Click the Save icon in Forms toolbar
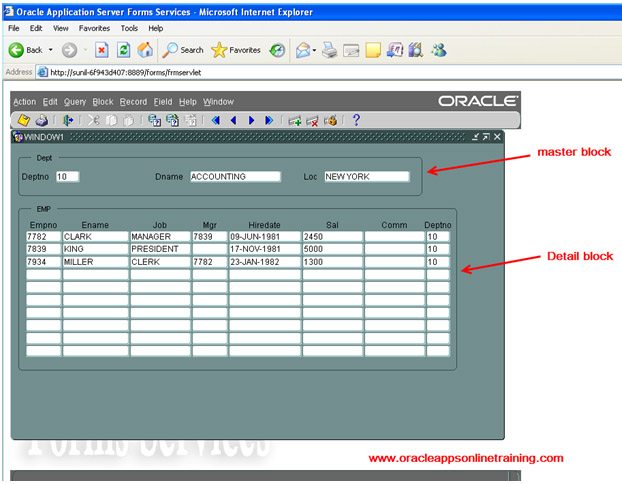 [x=23, y=120]
